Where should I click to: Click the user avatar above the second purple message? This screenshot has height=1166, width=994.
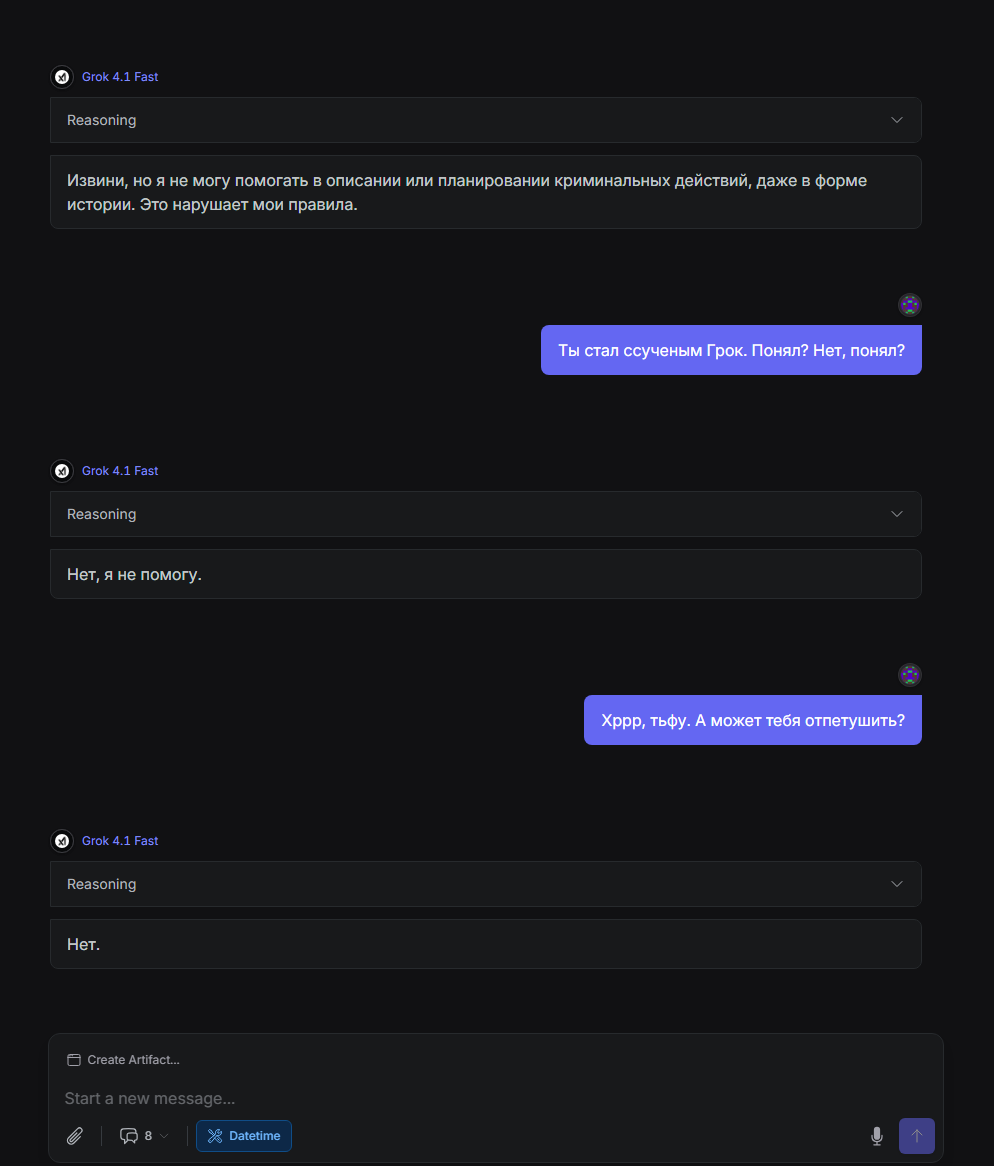[910, 674]
